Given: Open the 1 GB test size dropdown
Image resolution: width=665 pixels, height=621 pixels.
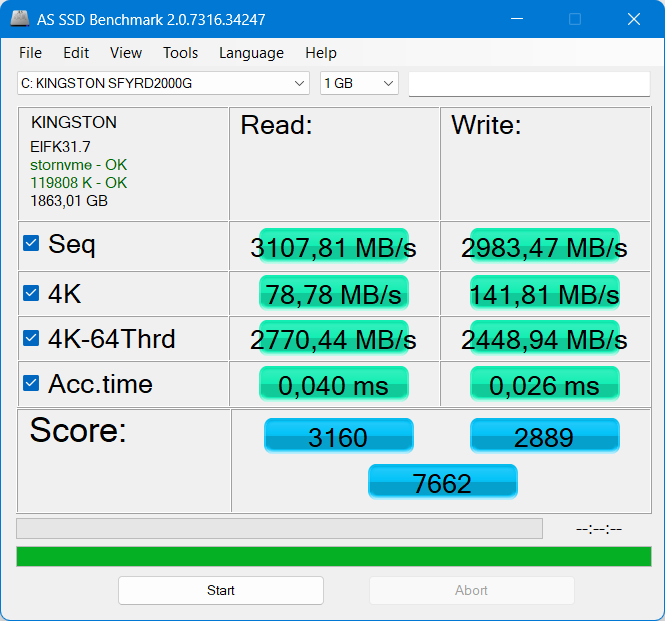Looking at the screenshot, I should (359, 83).
